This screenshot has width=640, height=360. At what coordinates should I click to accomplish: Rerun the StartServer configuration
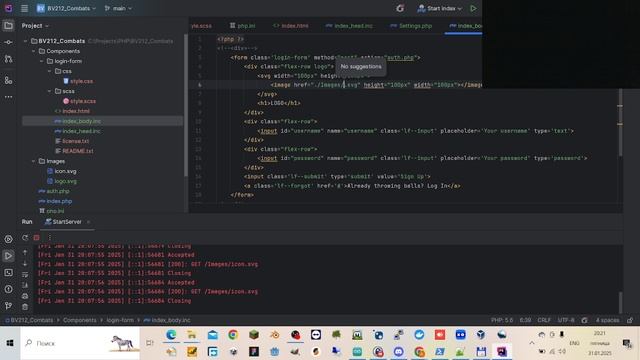(25, 238)
